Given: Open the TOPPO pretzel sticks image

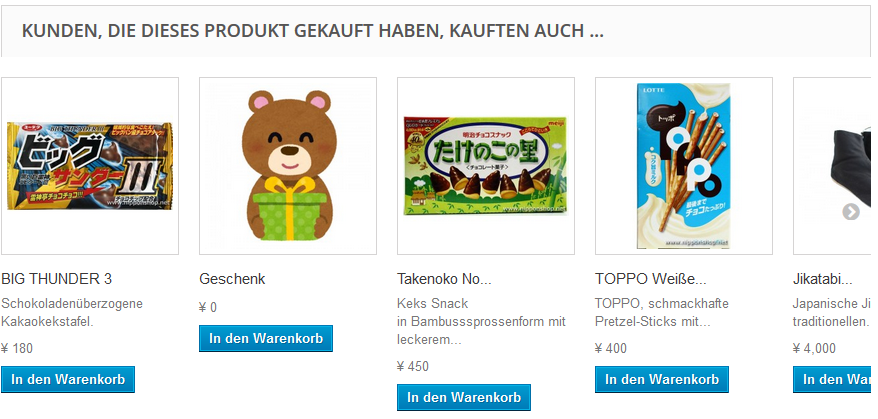Looking at the screenshot, I should (x=684, y=166).
